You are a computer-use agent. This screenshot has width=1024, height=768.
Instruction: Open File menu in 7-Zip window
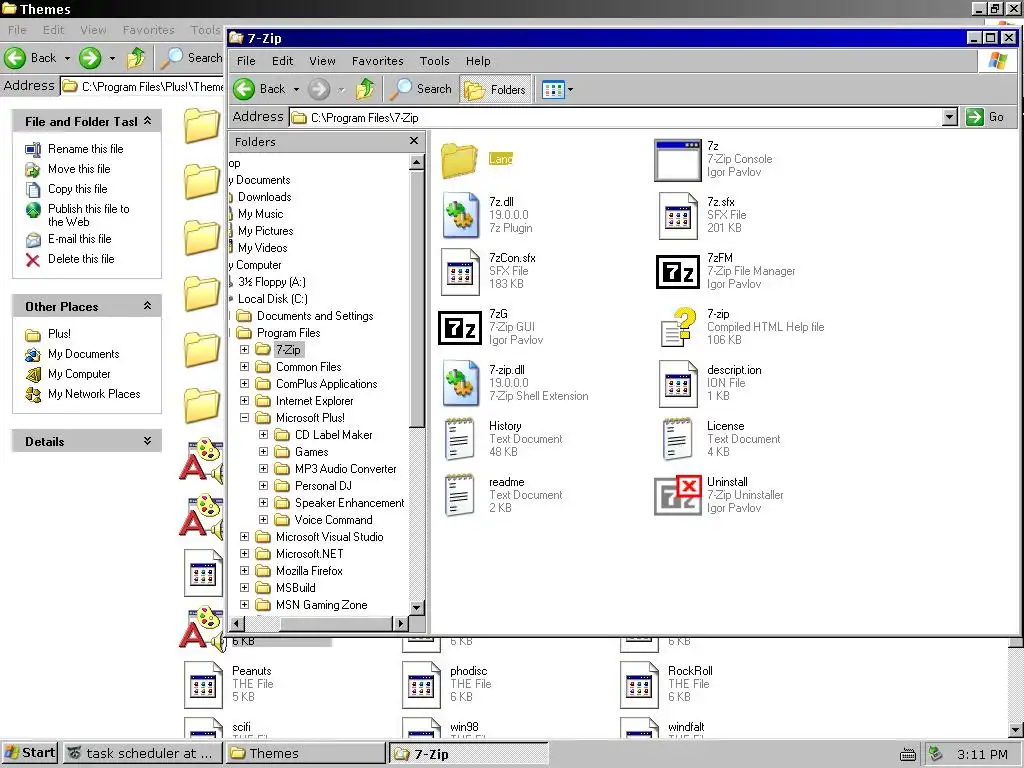click(x=246, y=61)
